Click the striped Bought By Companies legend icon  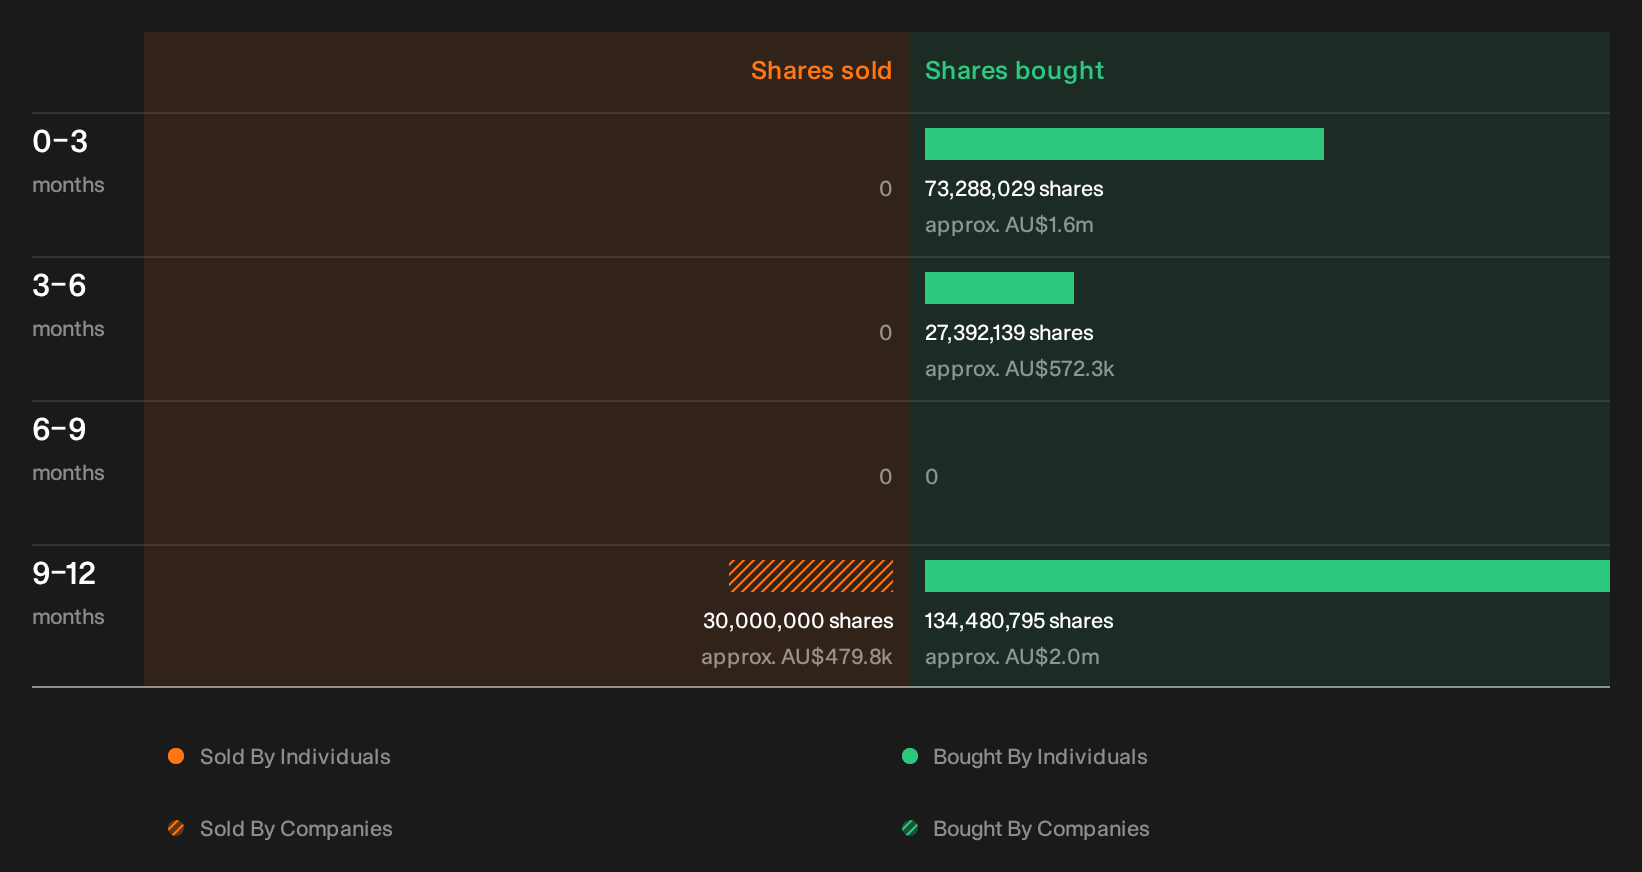tap(910, 828)
